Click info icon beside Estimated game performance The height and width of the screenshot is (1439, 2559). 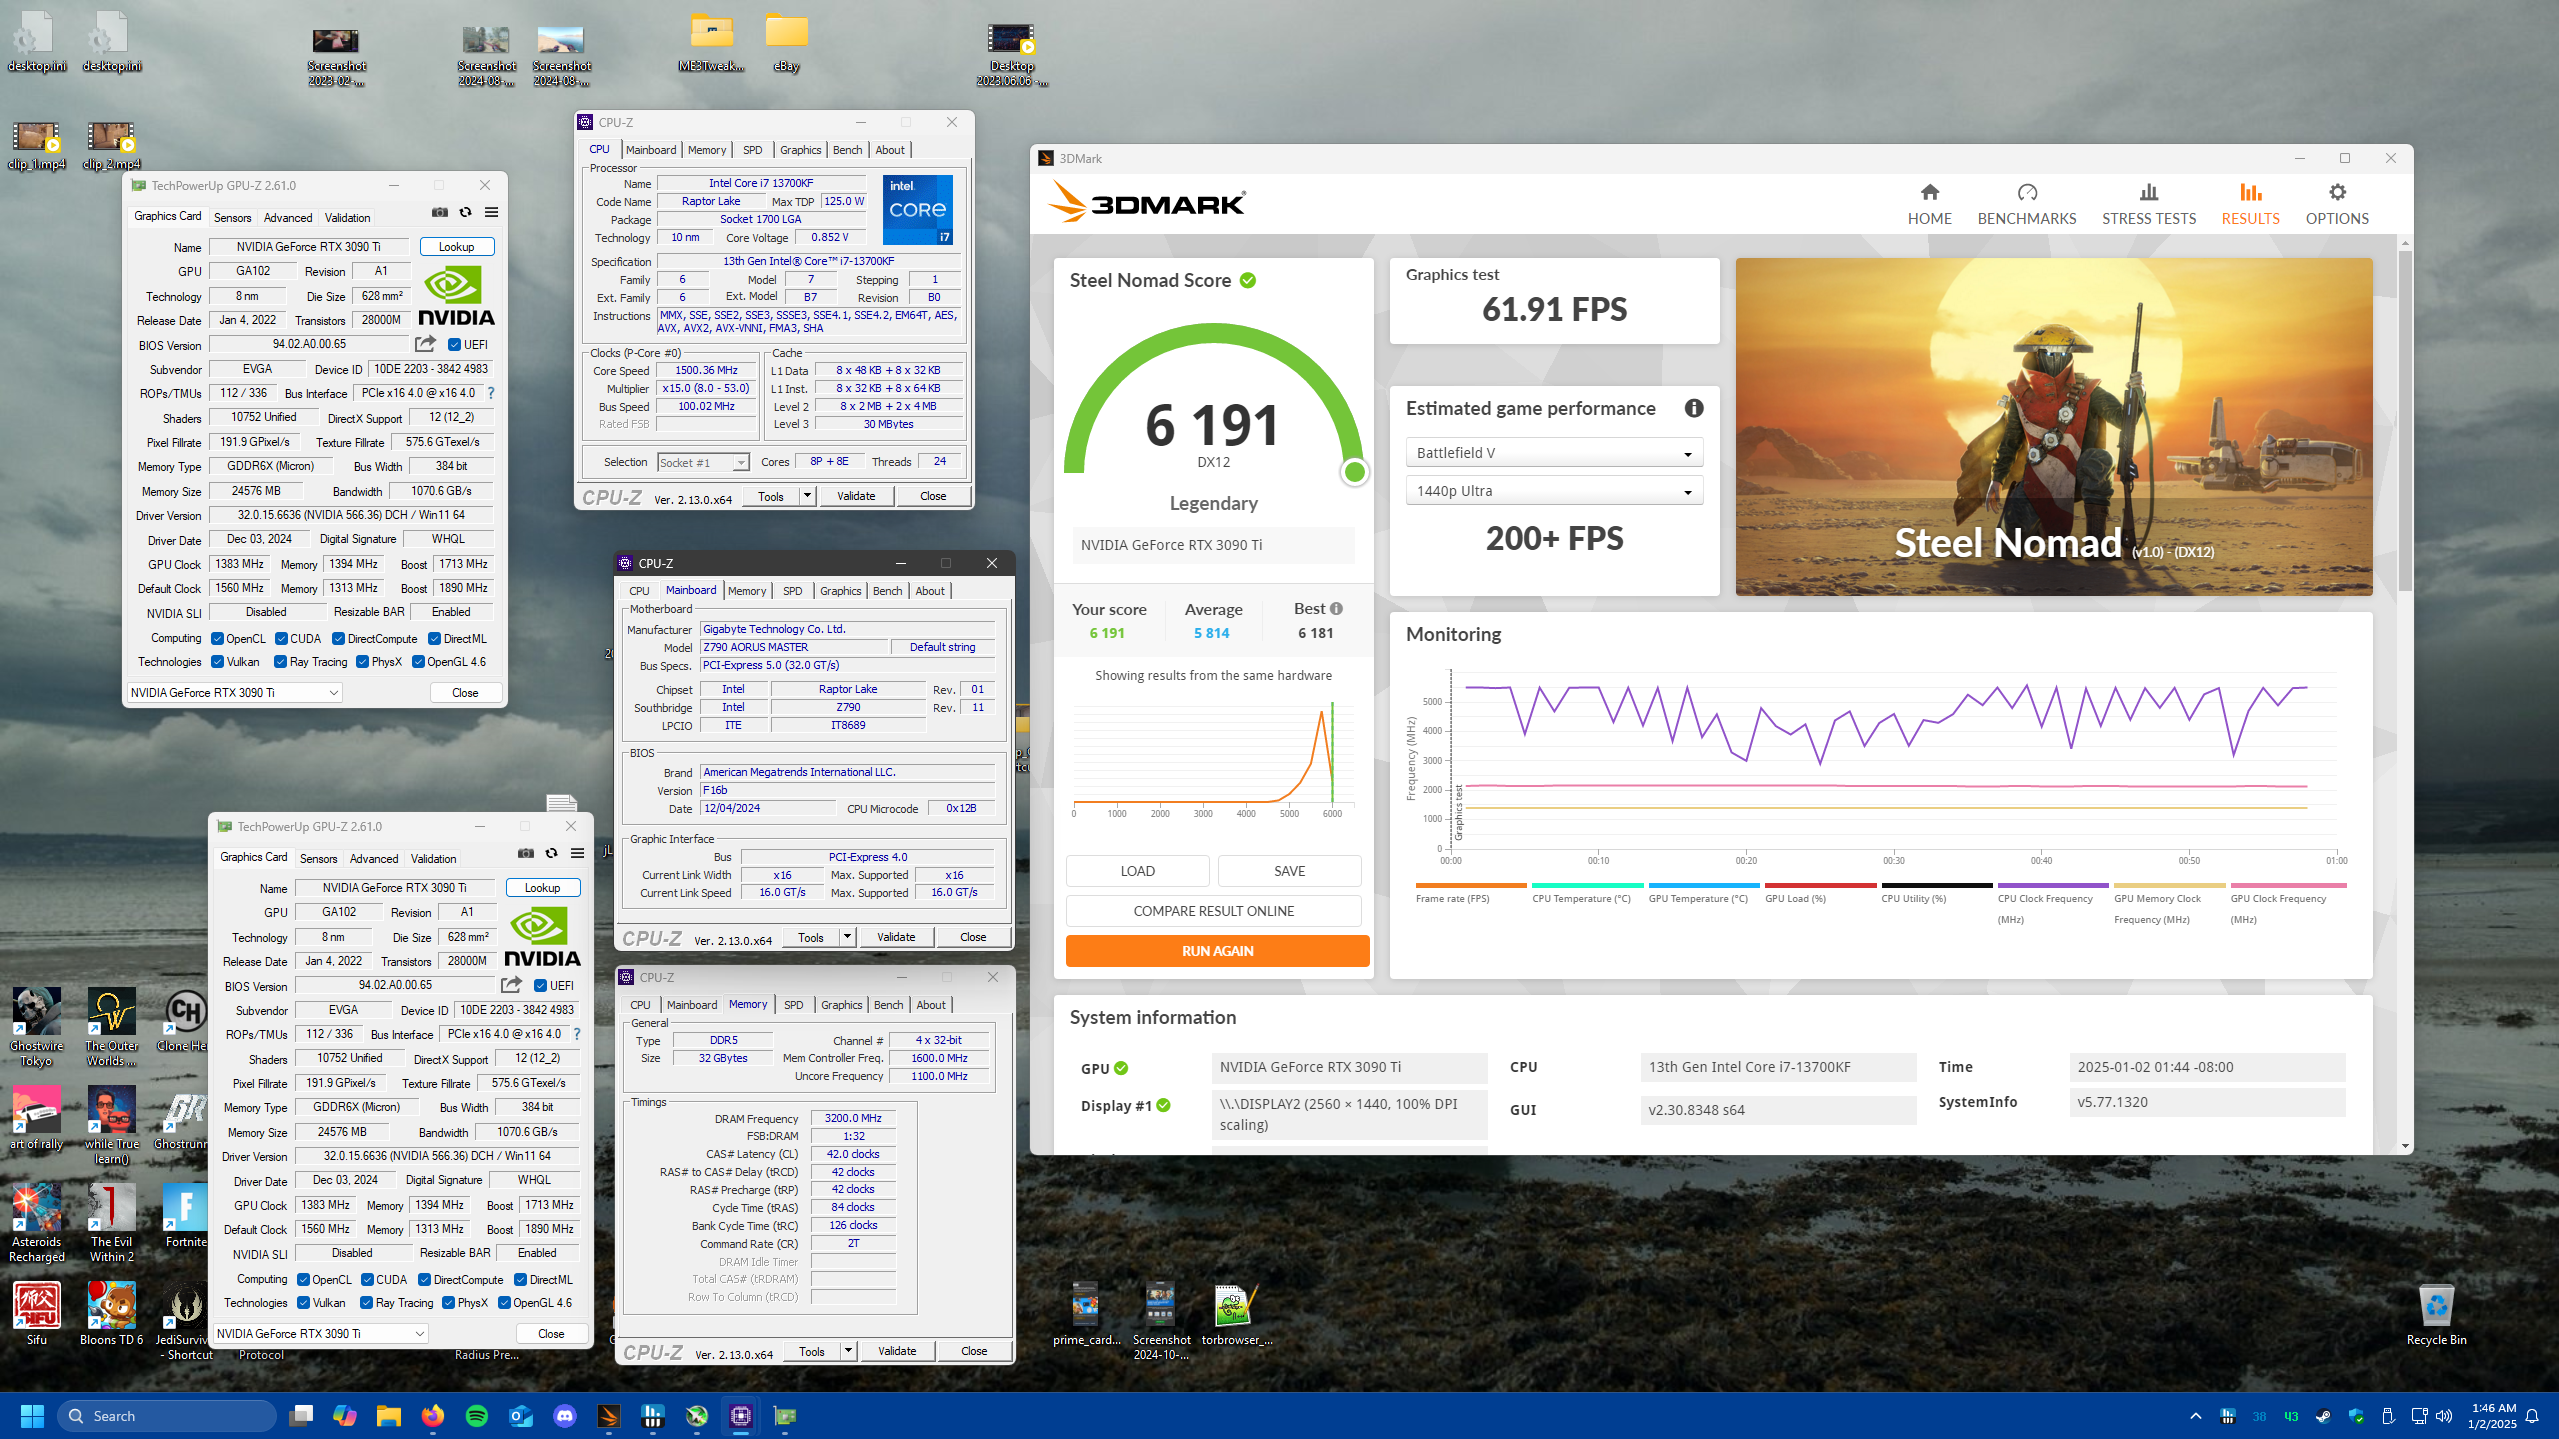pos(1693,408)
